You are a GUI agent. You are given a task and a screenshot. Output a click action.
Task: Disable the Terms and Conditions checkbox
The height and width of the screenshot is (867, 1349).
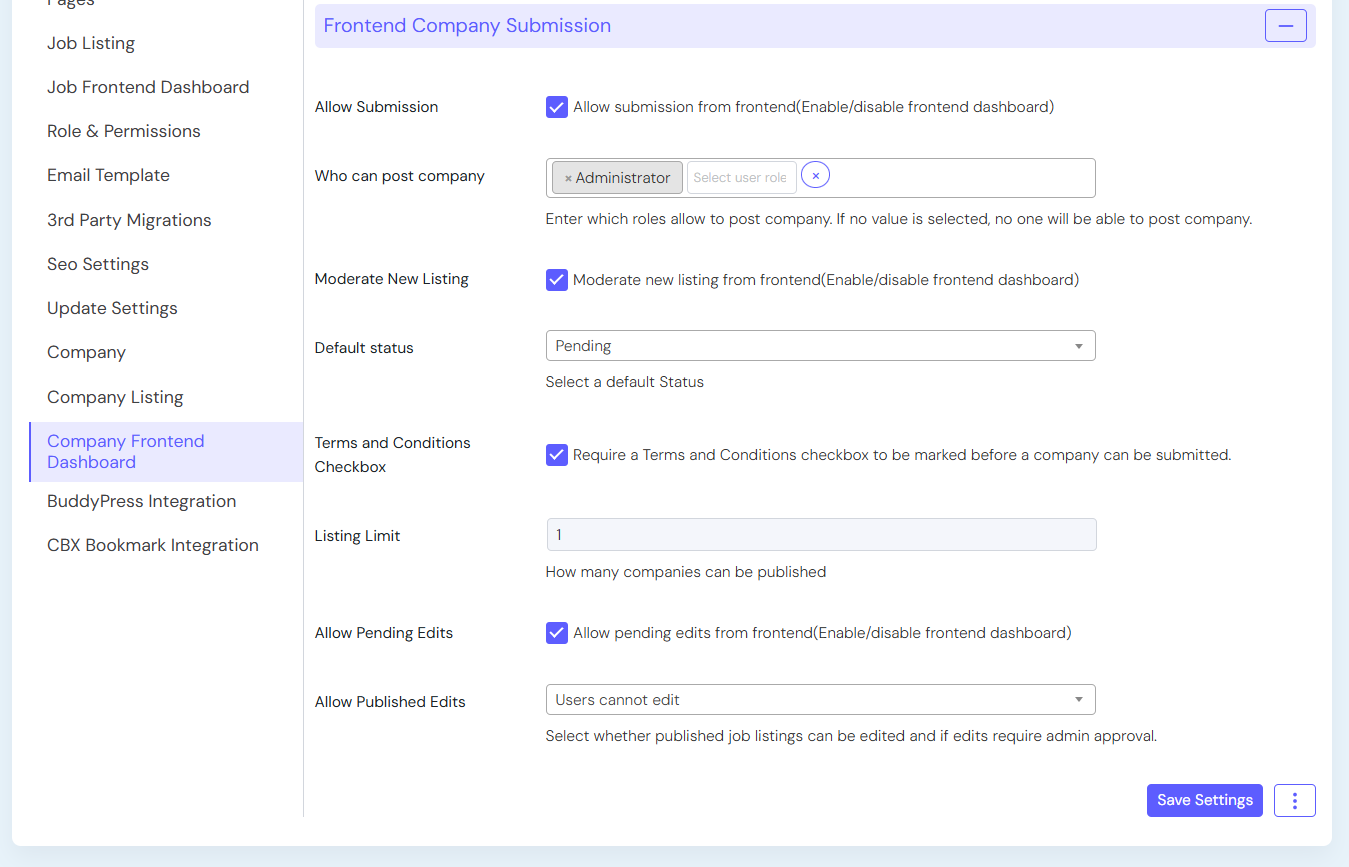(557, 455)
